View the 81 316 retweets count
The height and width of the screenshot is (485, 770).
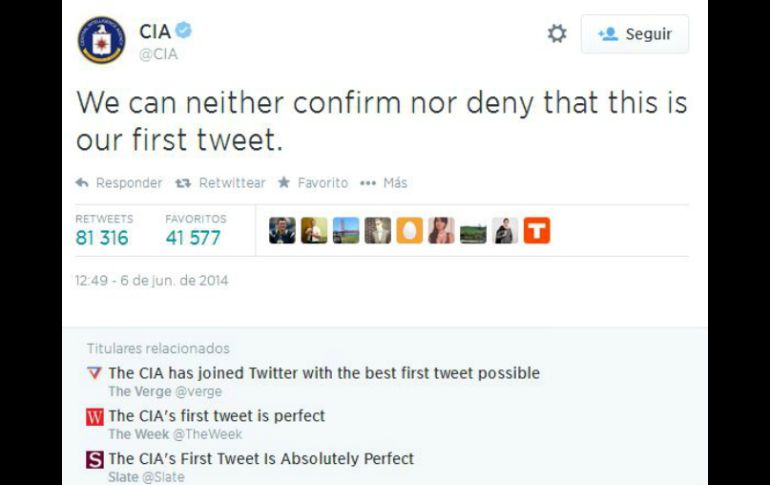point(102,238)
